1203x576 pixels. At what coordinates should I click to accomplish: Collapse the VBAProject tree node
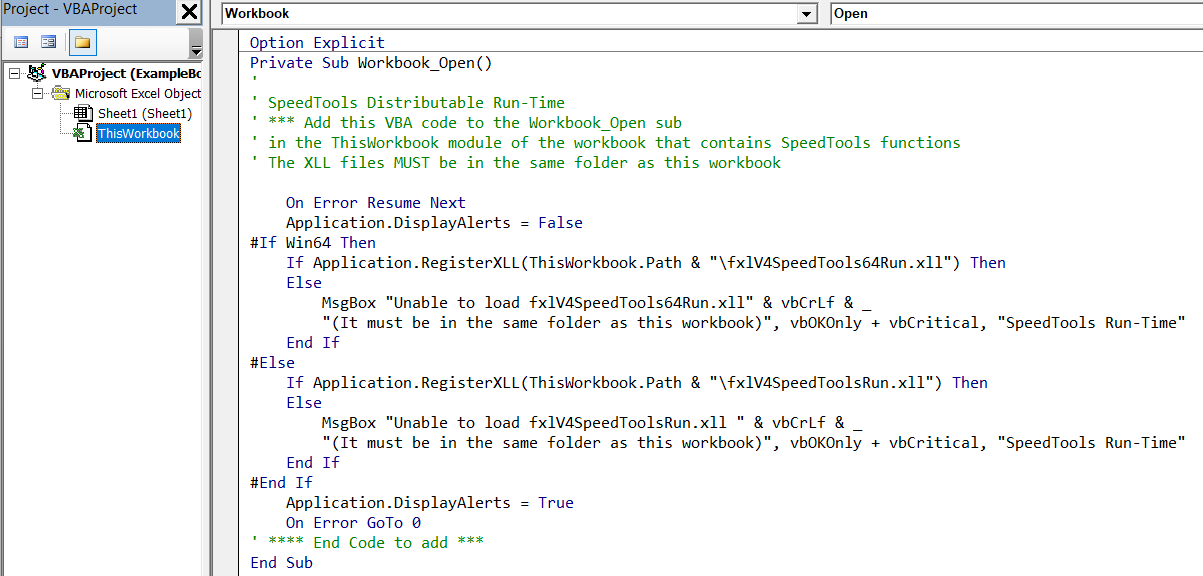(13, 74)
